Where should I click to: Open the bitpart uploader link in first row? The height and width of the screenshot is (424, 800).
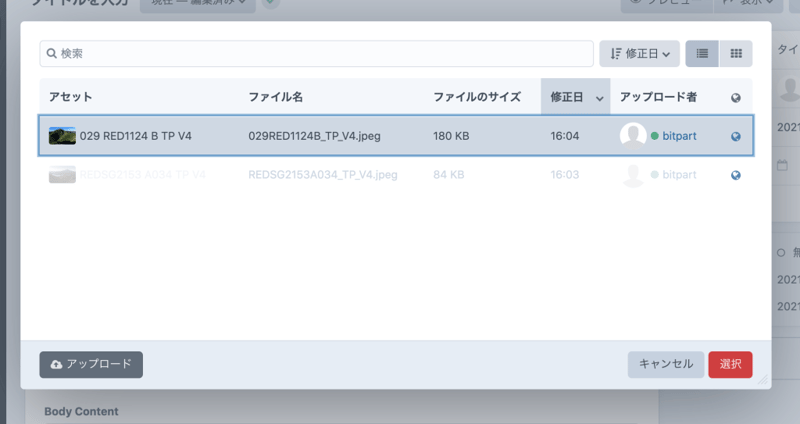(x=679, y=136)
